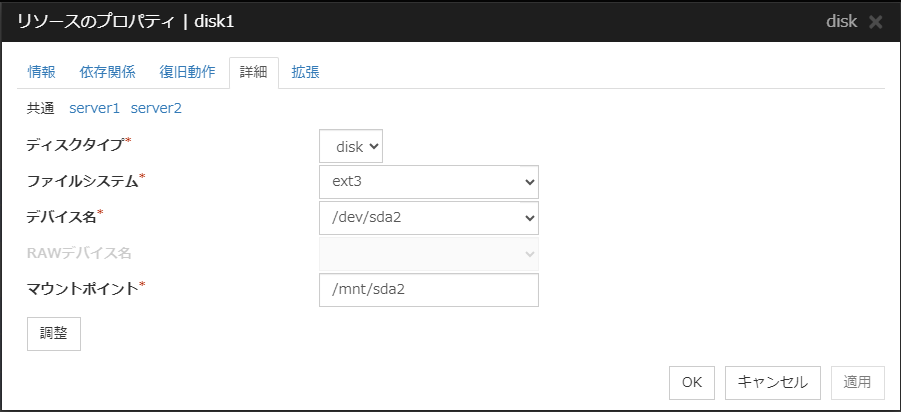Click the キャンセル button
The height and width of the screenshot is (412, 901).
[x=773, y=382]
